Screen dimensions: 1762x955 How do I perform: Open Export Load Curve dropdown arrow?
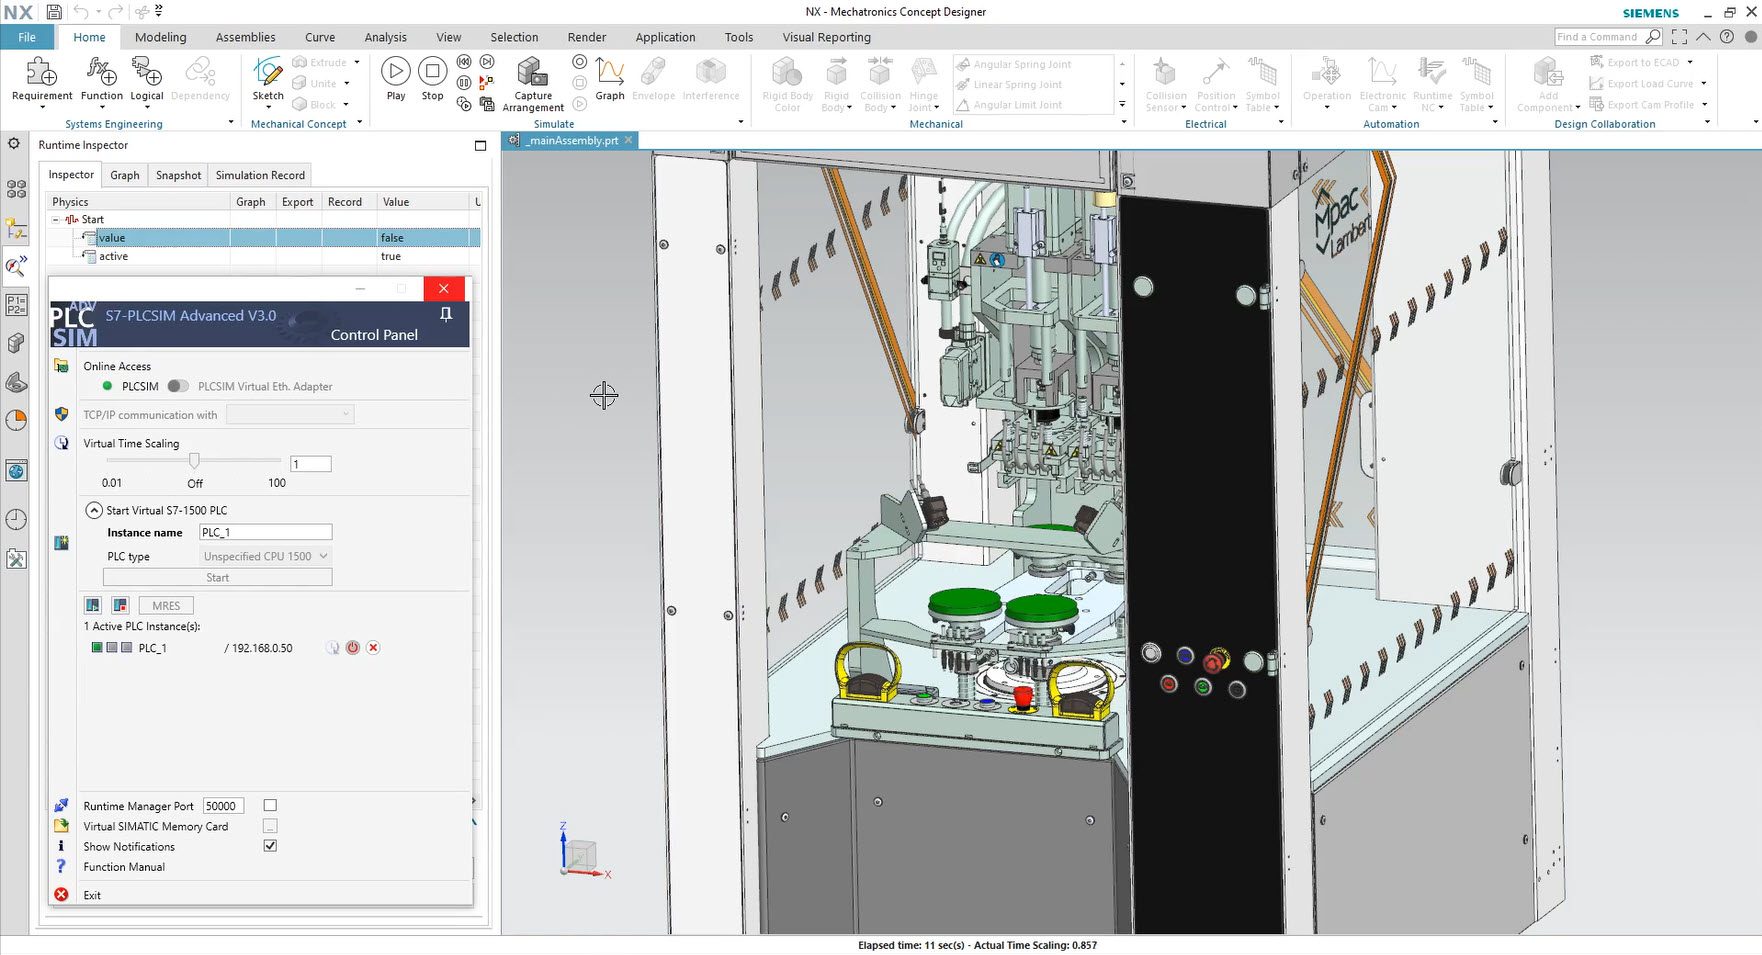(x=1704, y=84)
